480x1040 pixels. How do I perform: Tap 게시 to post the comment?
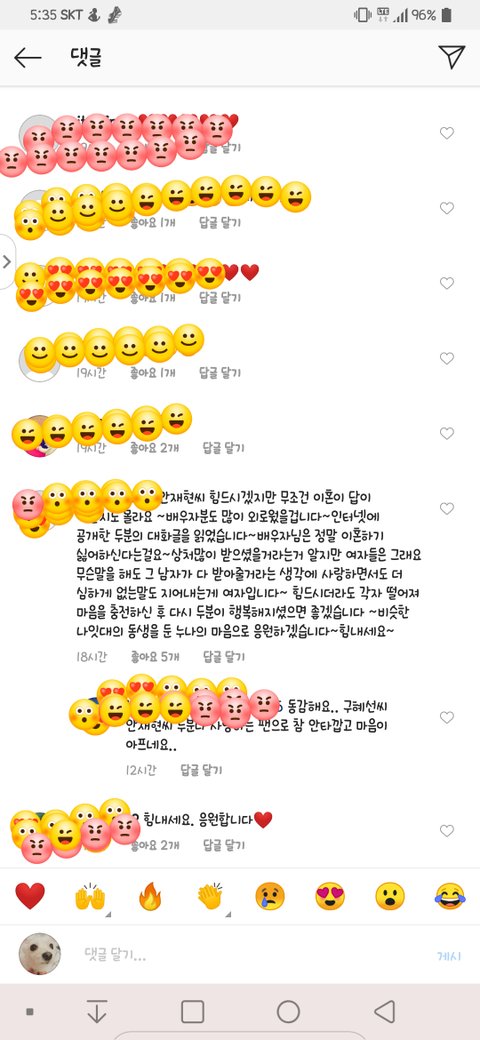[x=449, y=956]
